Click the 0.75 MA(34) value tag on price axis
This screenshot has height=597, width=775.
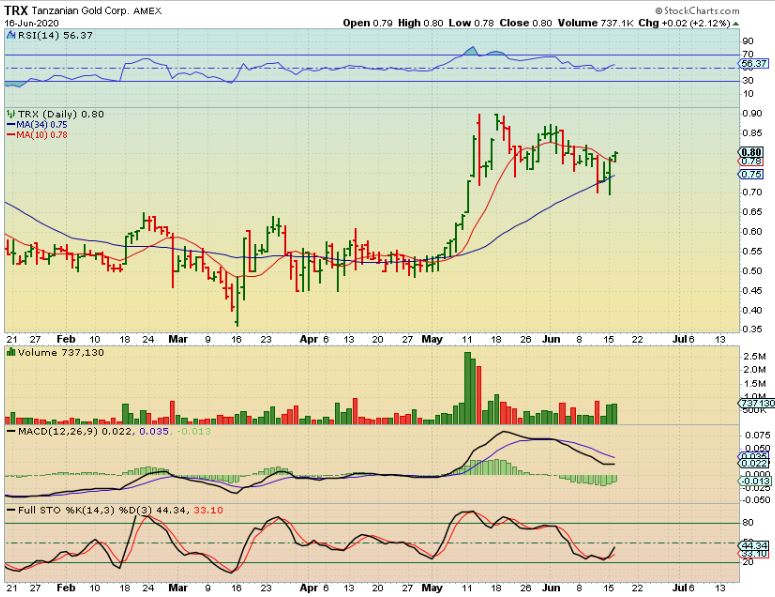(x=752, y=174)
